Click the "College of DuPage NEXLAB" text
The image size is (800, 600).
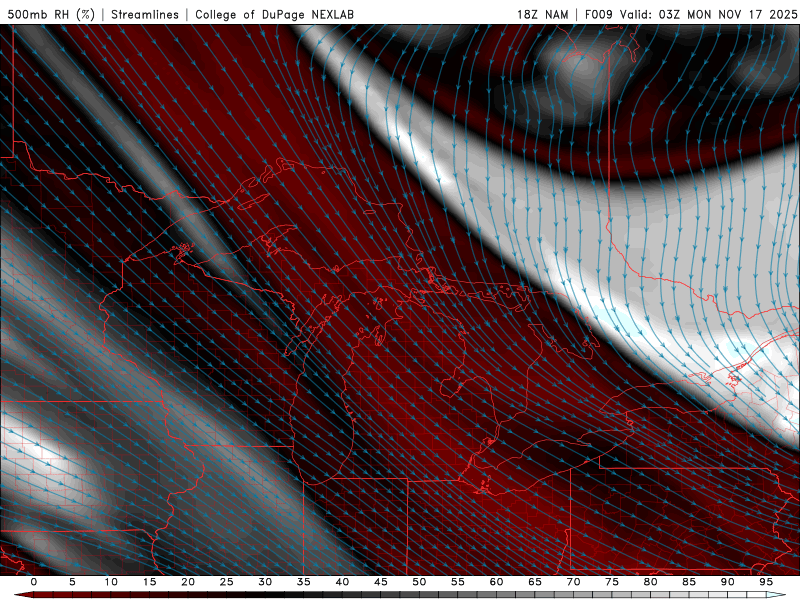[x=274, y=14]
